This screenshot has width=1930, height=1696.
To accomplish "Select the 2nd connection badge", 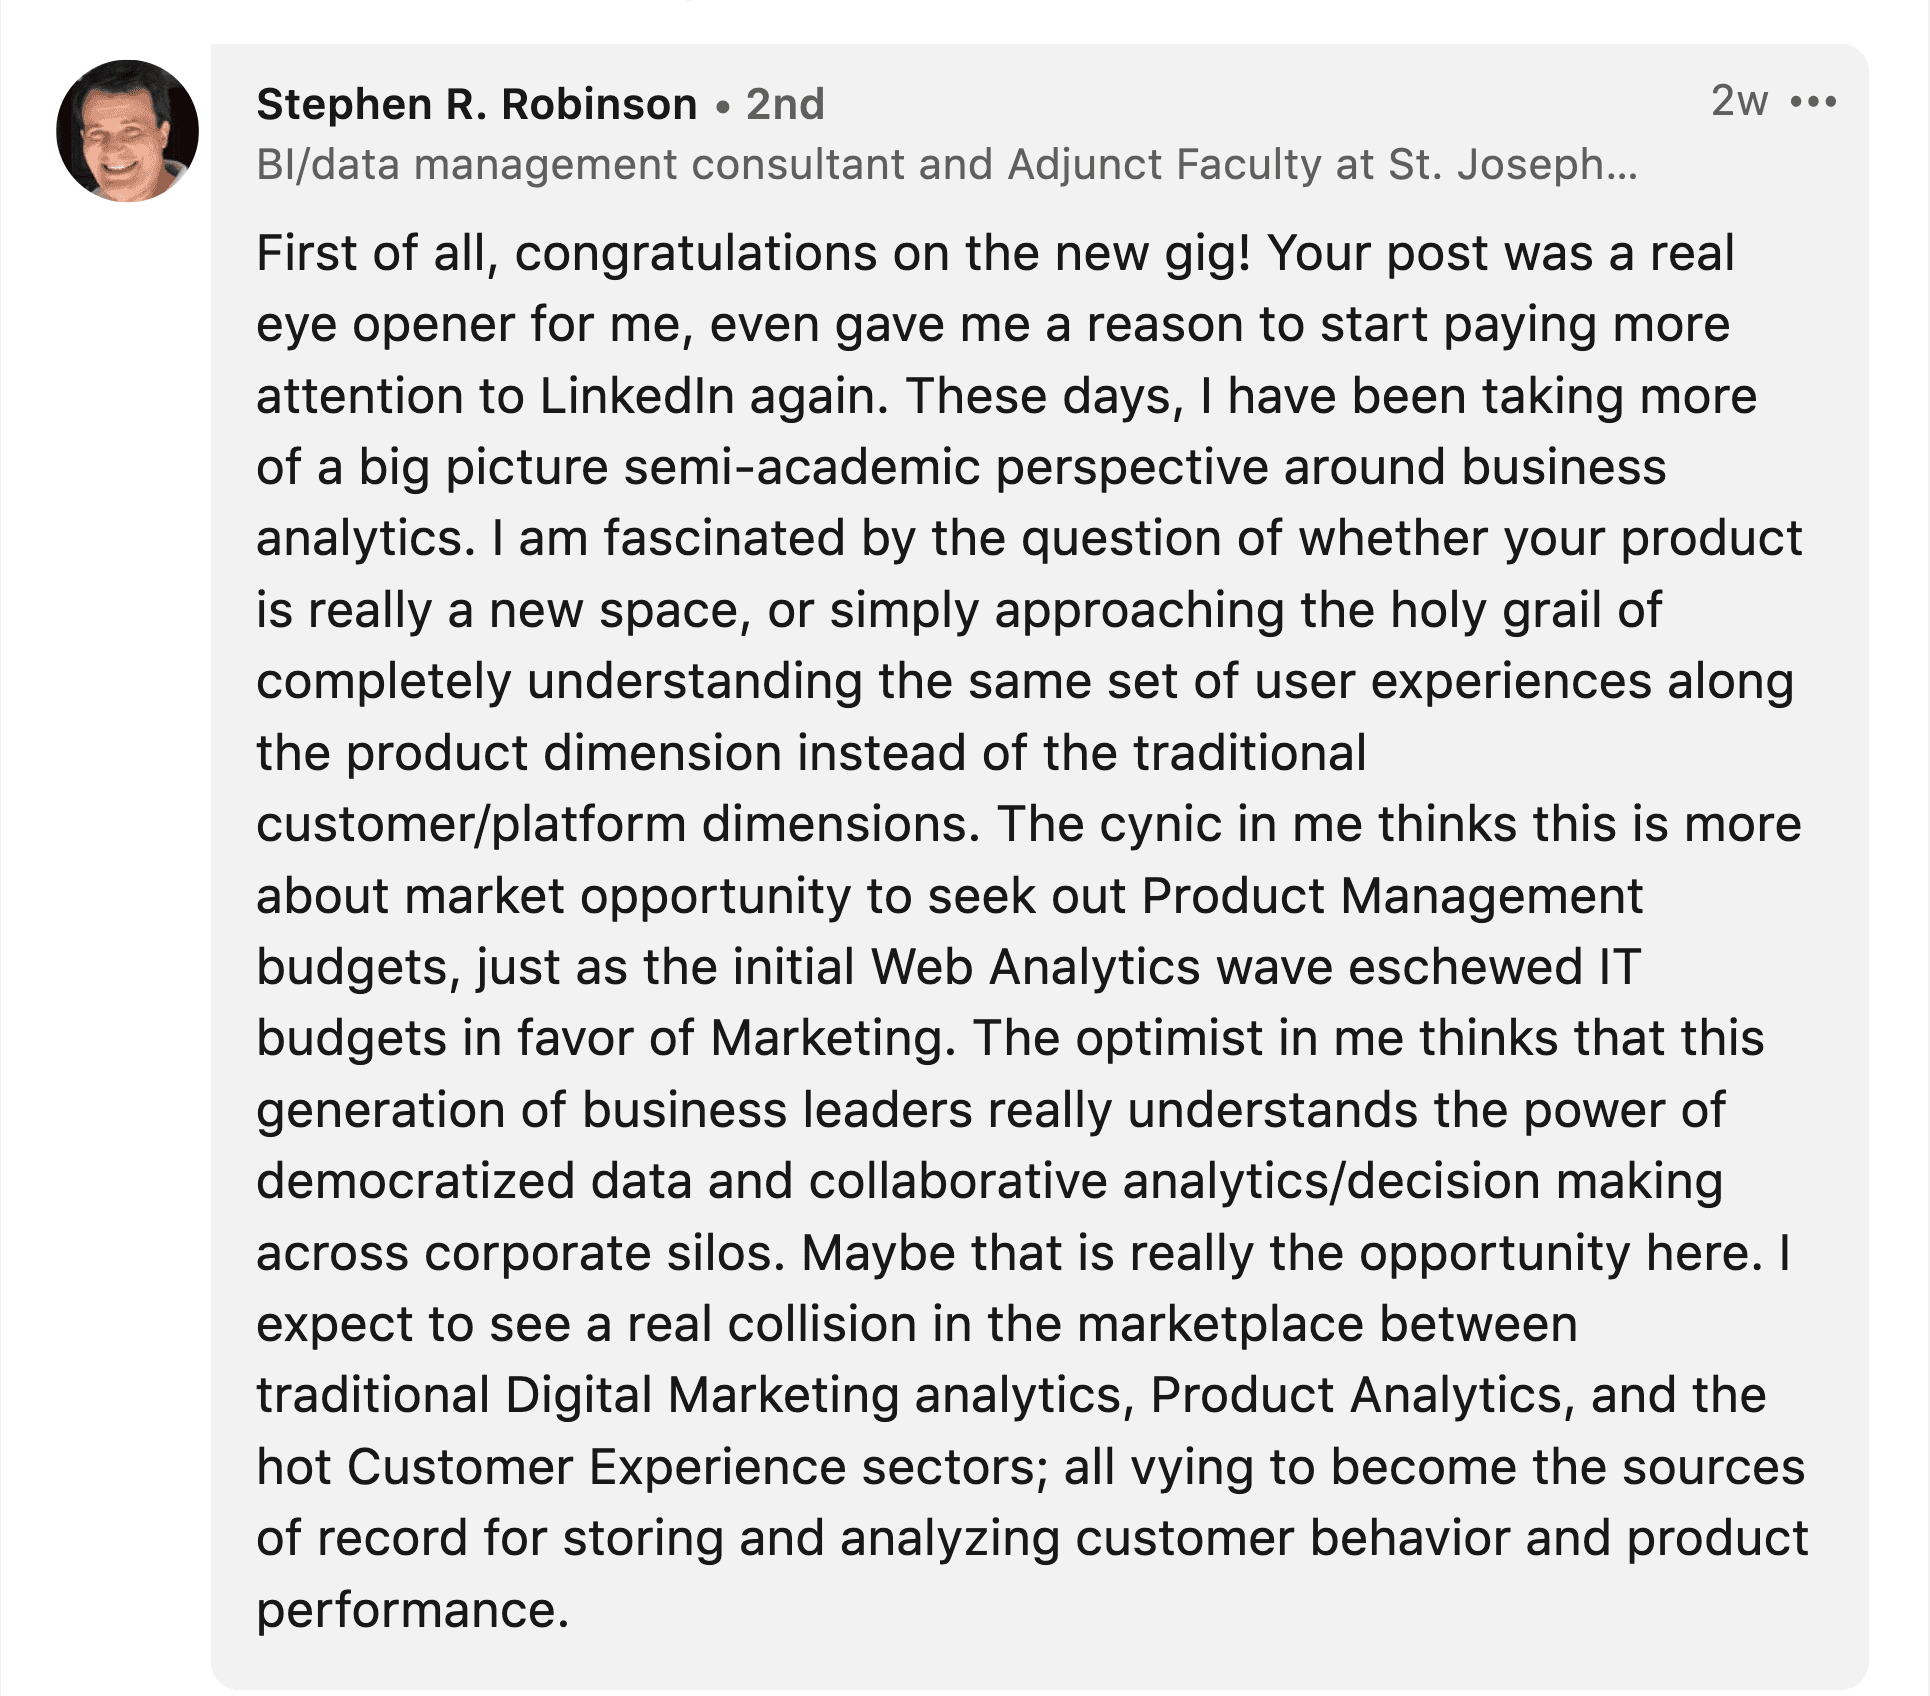I will tap(786, 105).
